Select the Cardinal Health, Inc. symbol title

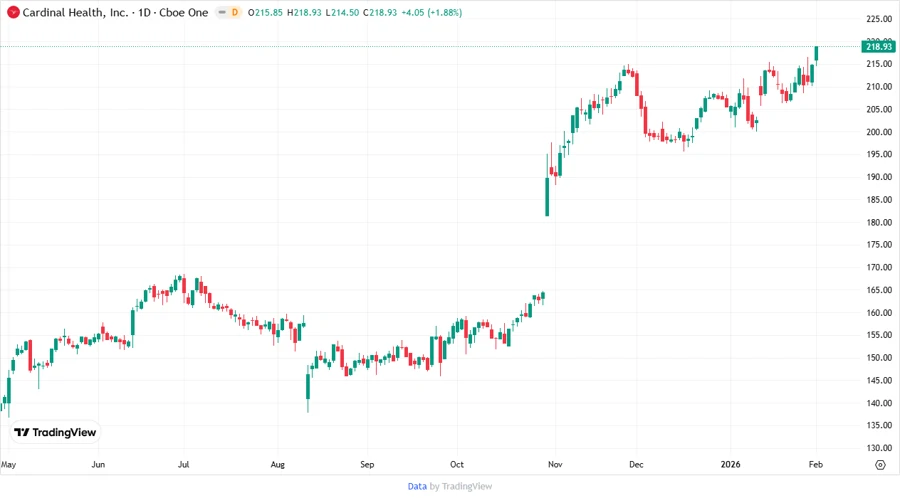pos(75,12)
